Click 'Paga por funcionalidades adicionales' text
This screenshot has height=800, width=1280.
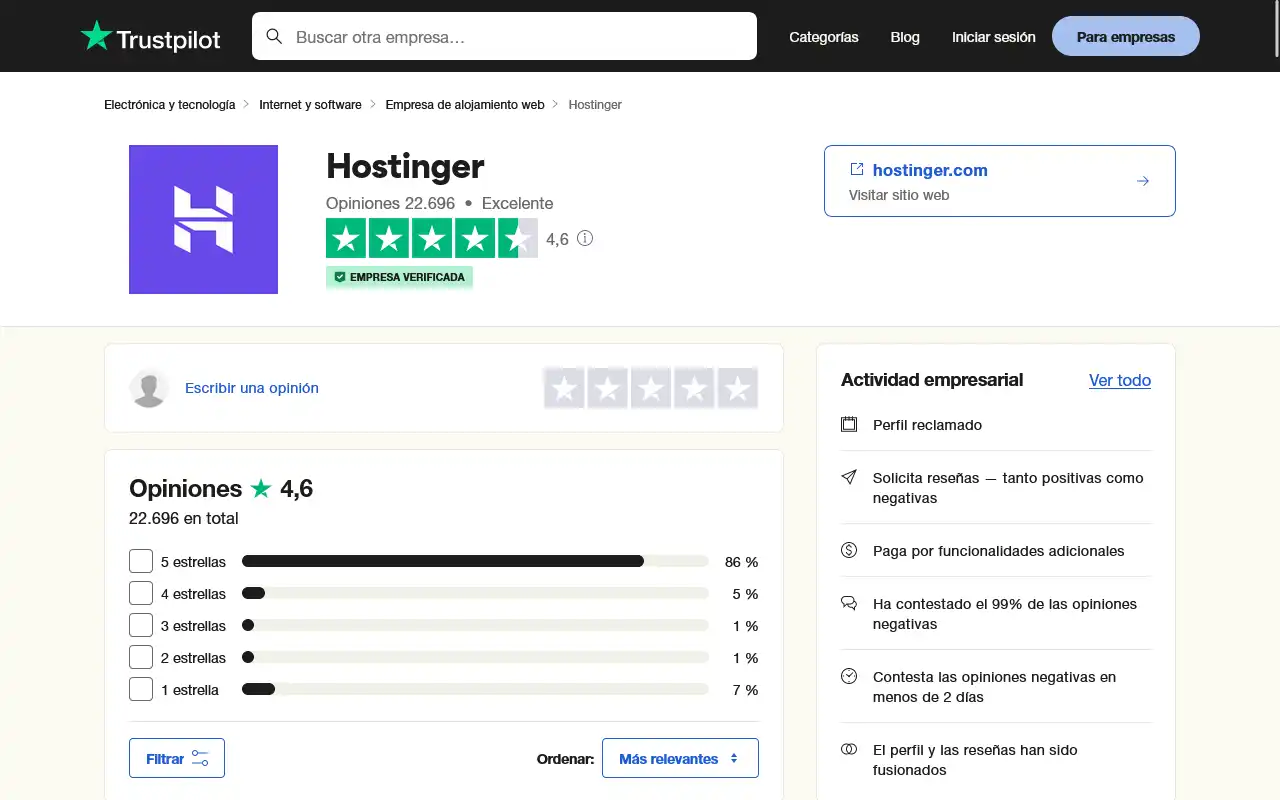998,551
